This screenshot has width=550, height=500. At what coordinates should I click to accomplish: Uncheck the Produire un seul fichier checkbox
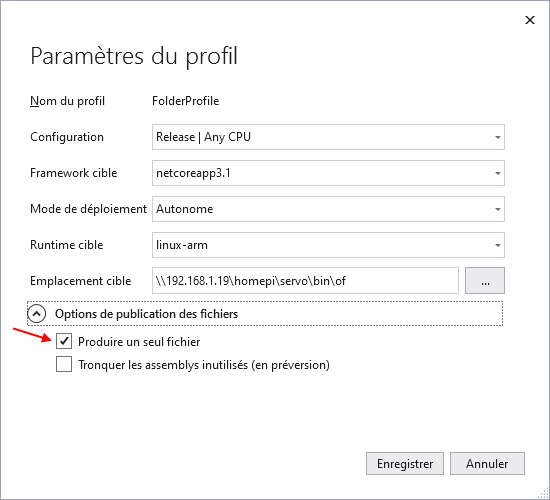pos(64,341)
